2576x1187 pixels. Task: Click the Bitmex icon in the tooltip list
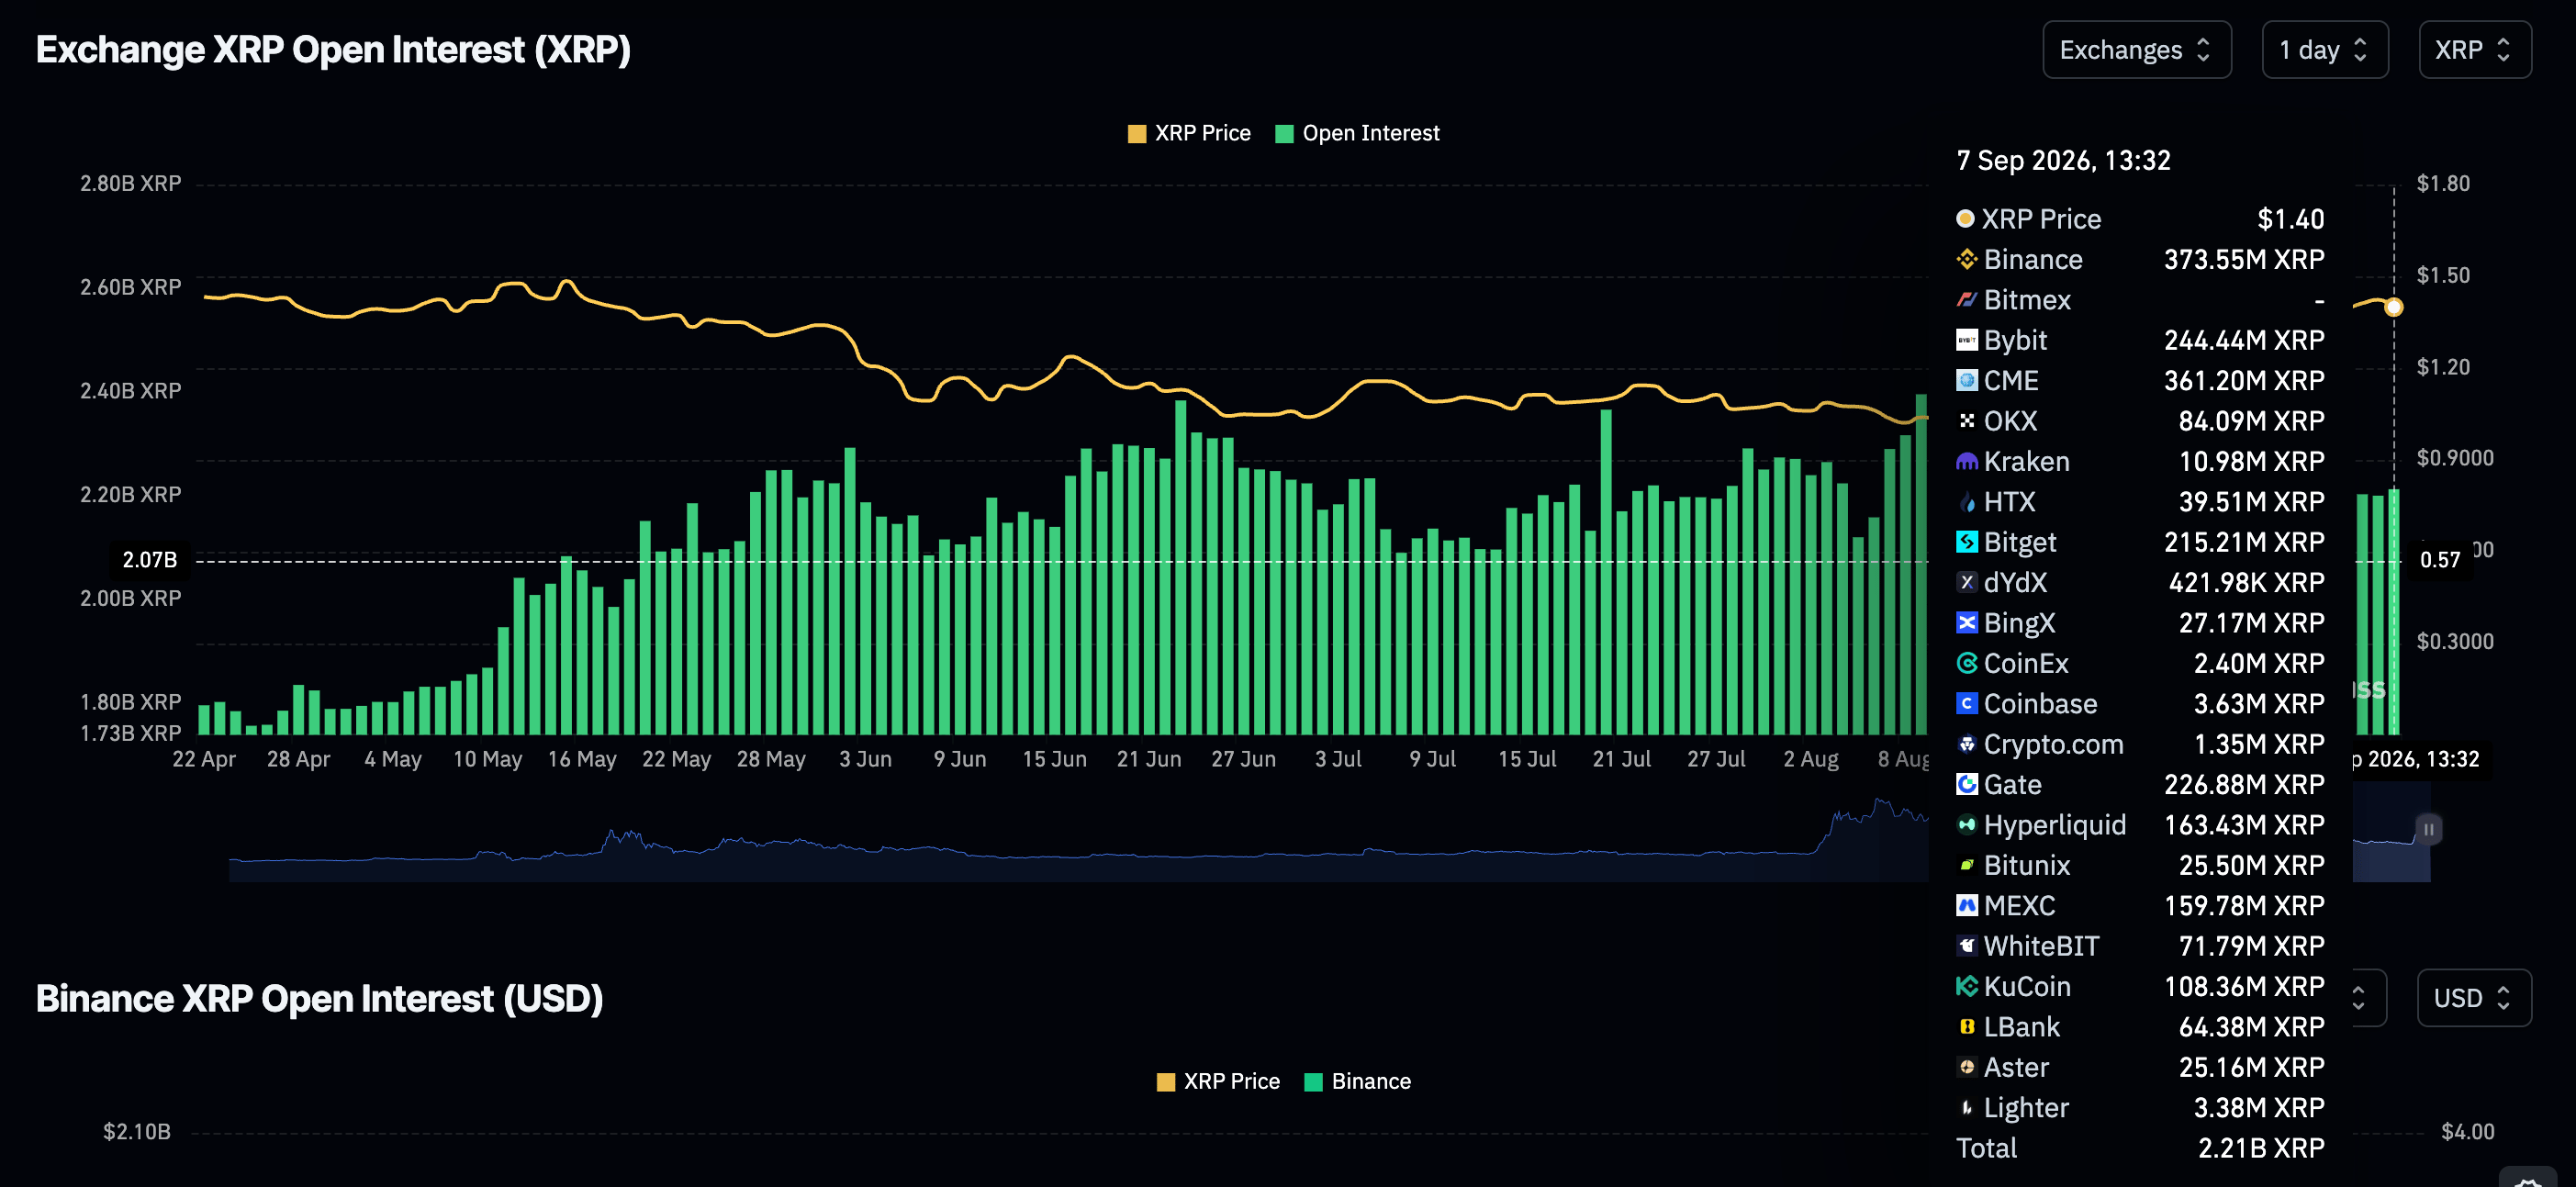(x=1966, y=300)
